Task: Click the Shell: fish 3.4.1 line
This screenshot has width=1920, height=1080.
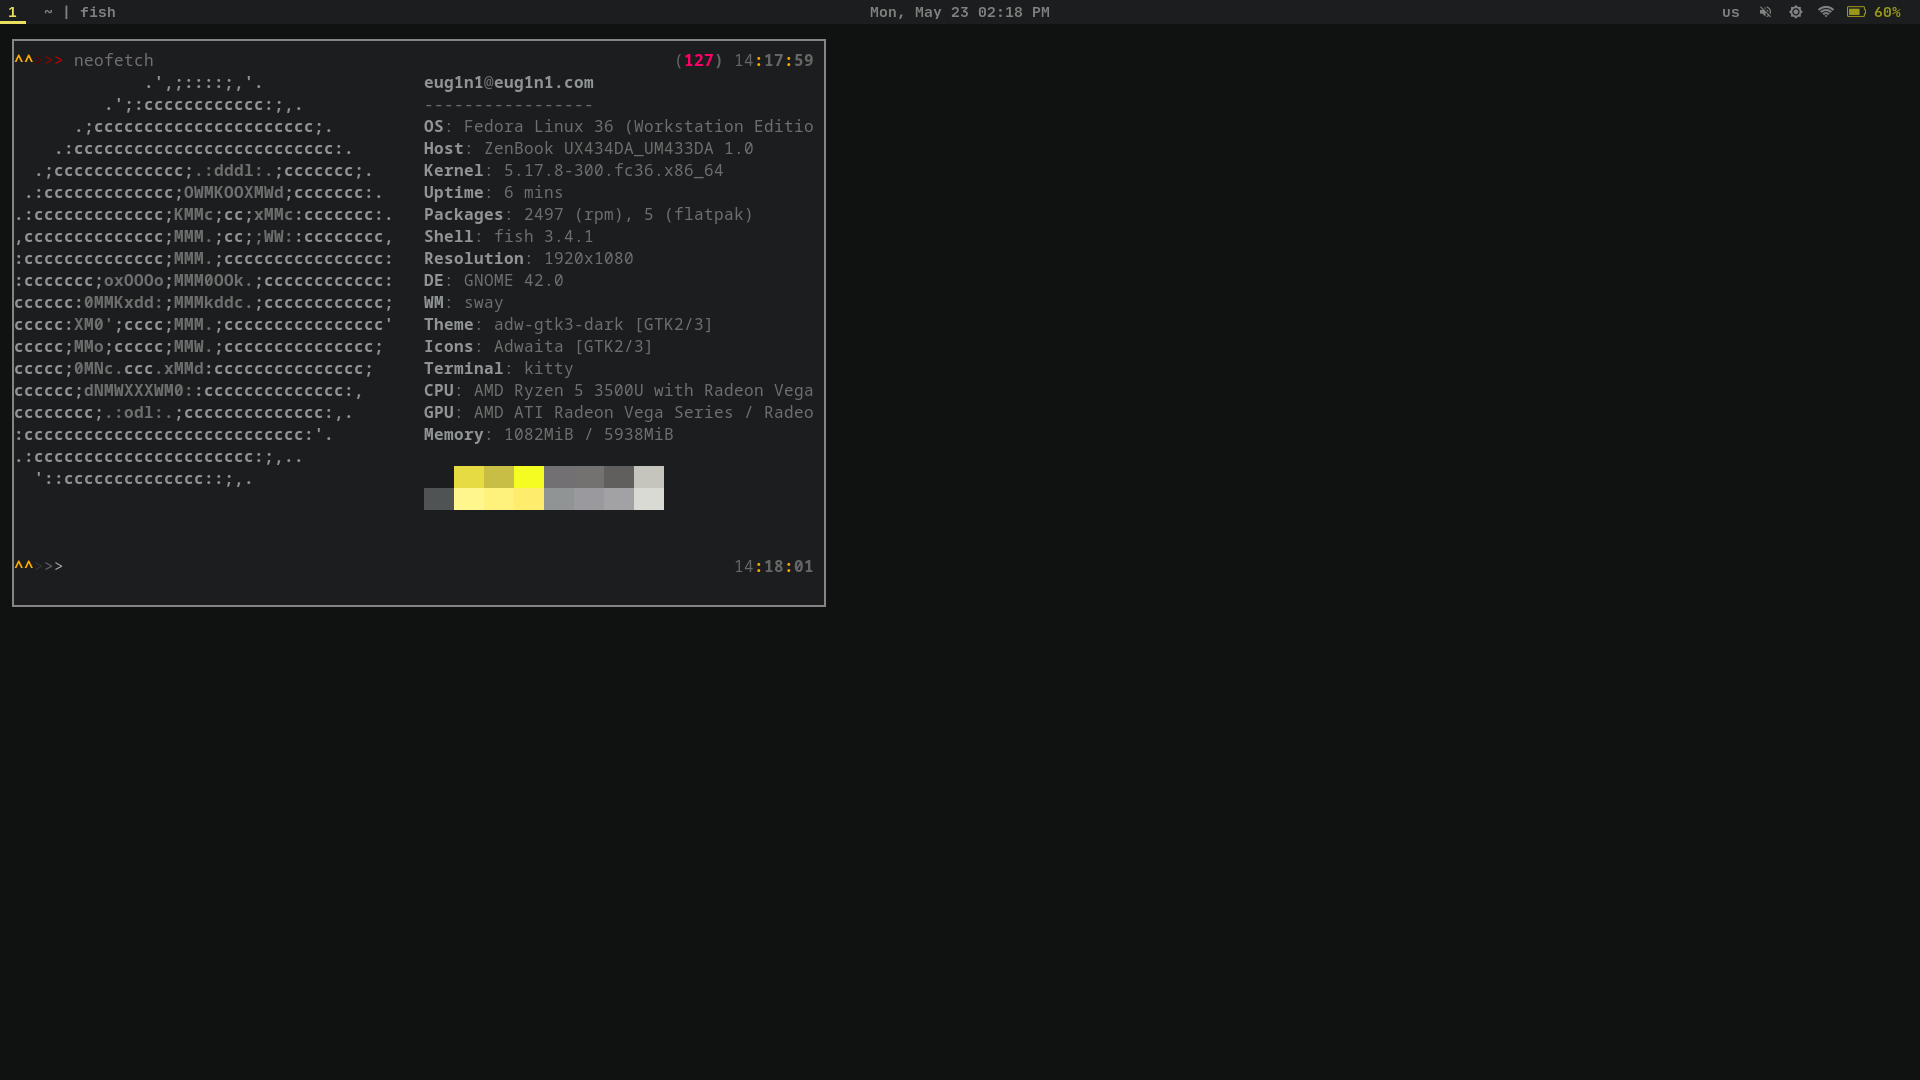Action: tap(509, 236)
